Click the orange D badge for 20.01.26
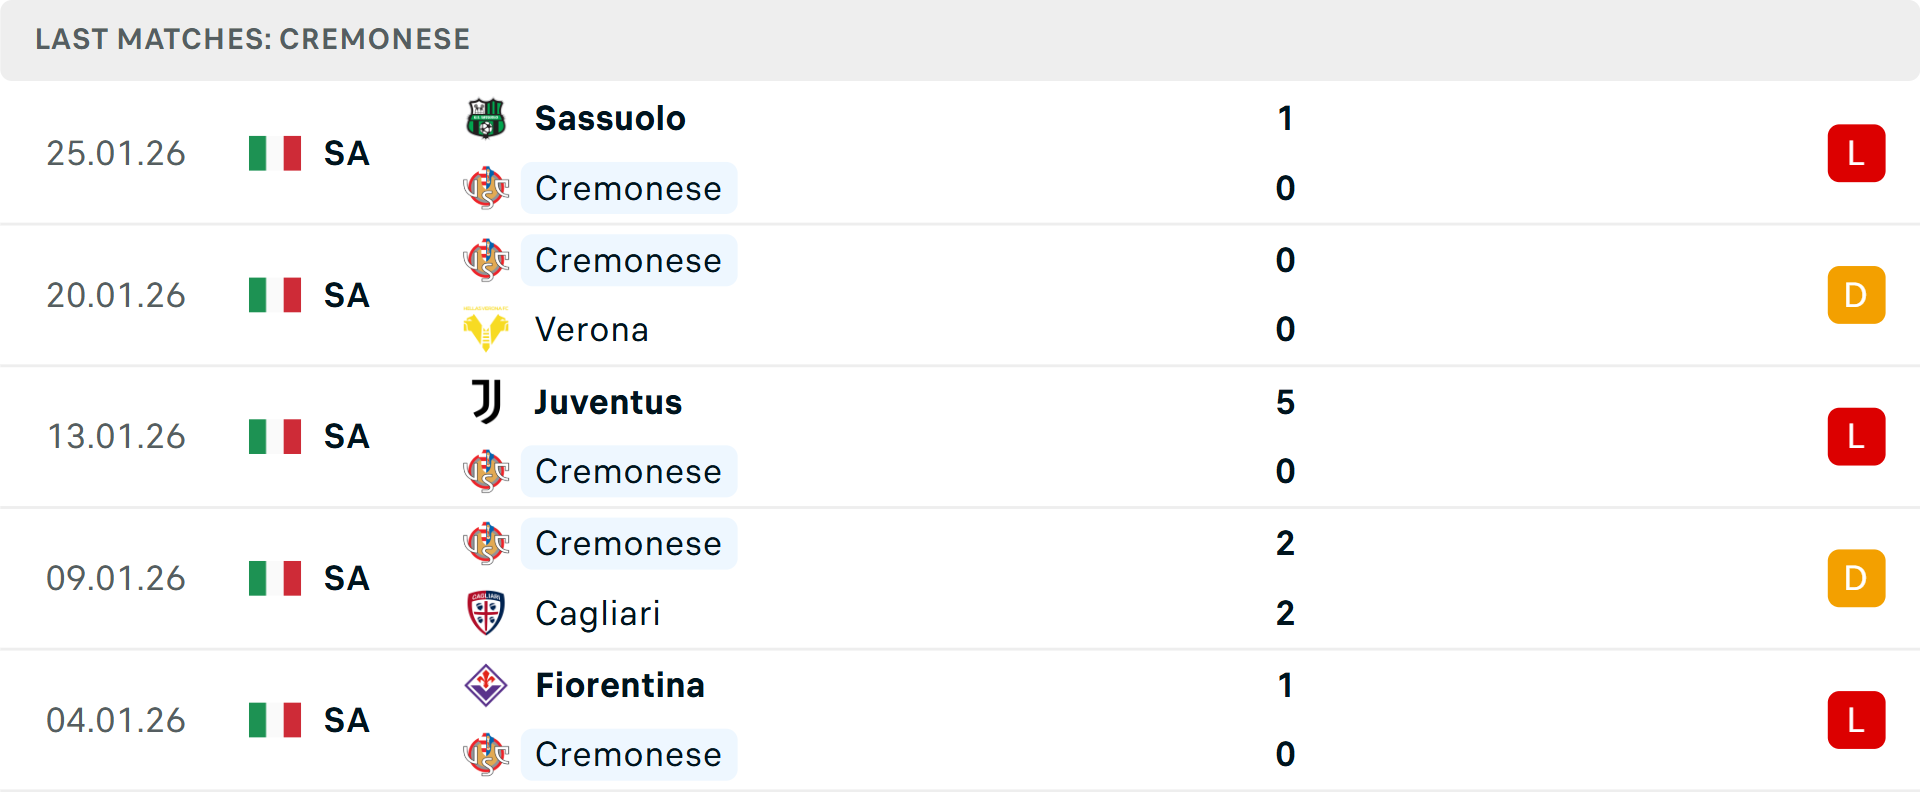 point(1856,295)
